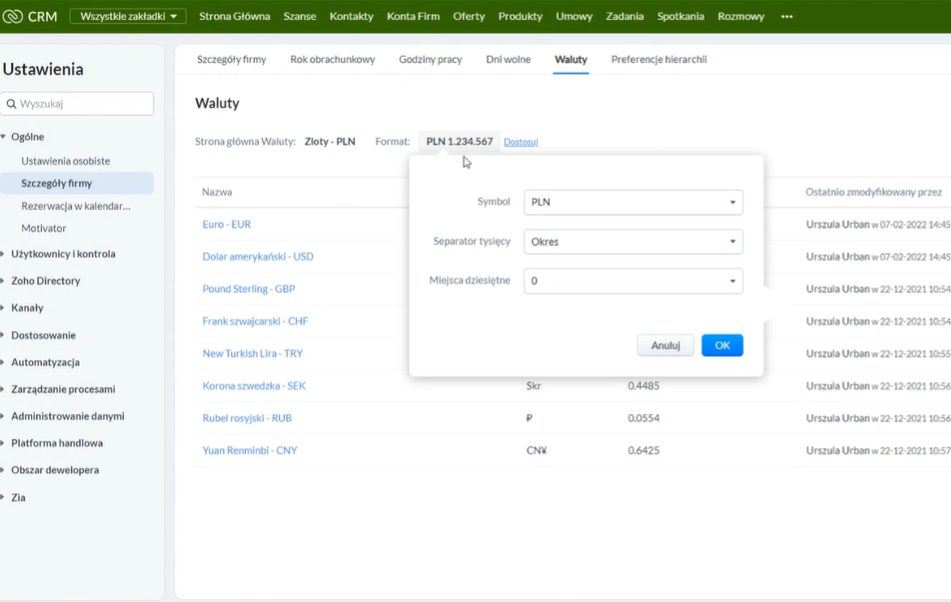
Task: Open the Zadania module
Action: (625, 16)
